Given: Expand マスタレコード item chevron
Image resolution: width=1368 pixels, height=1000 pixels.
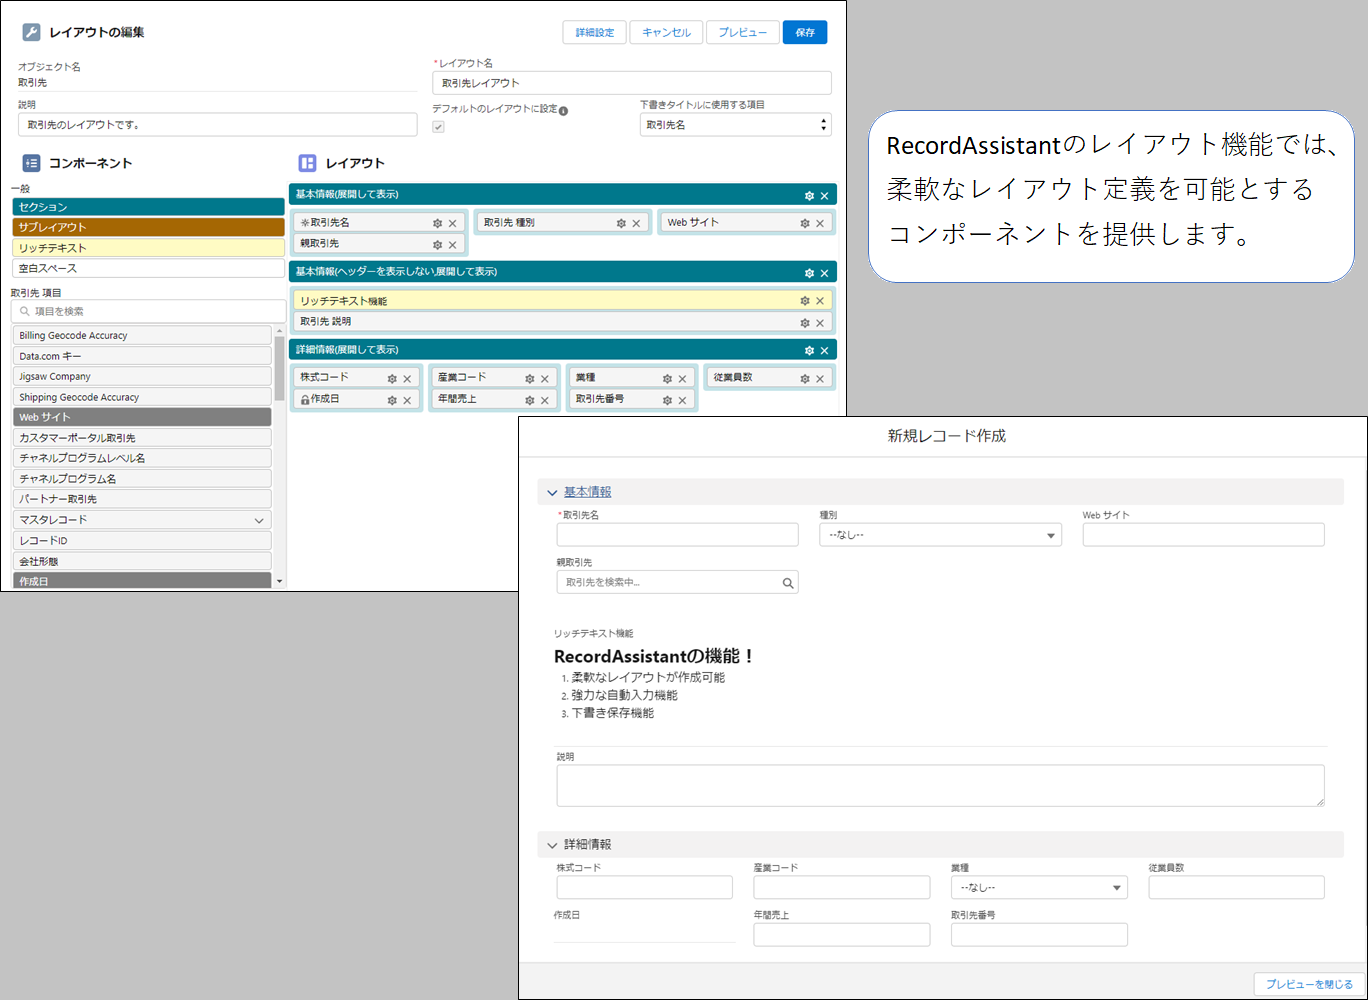Looking at the screenshot, I should click(259, 520).
